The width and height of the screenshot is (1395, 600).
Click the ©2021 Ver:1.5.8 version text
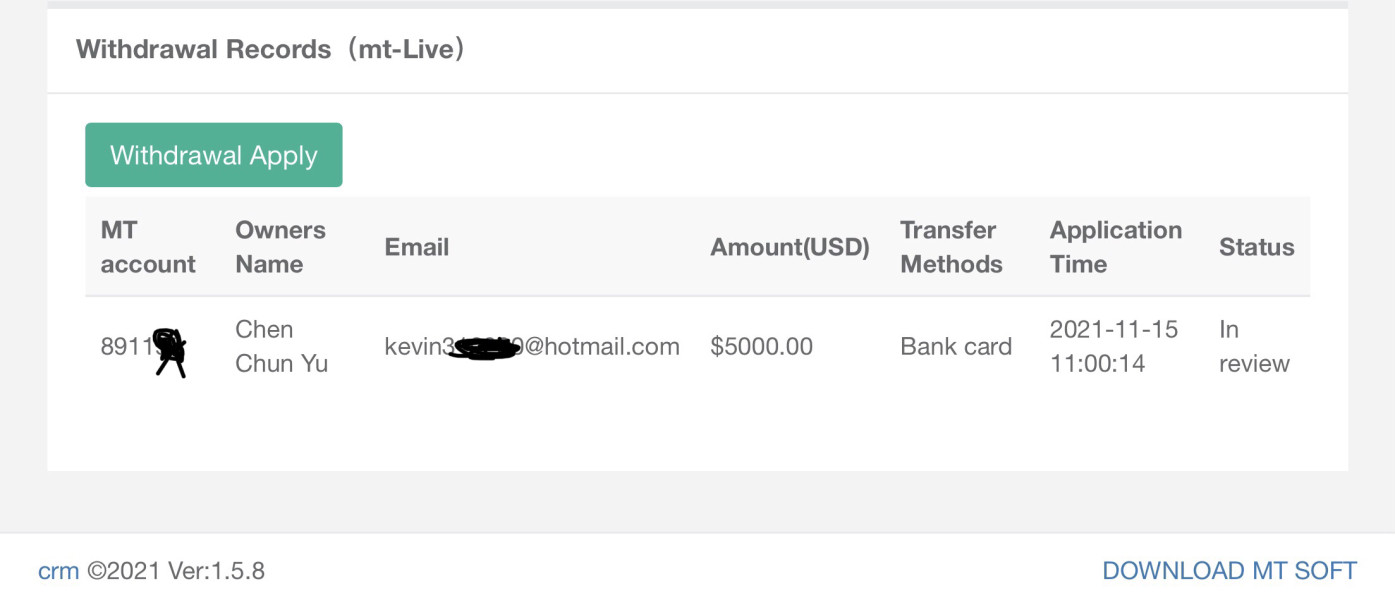pyautogui.click(x=176, y=571)
